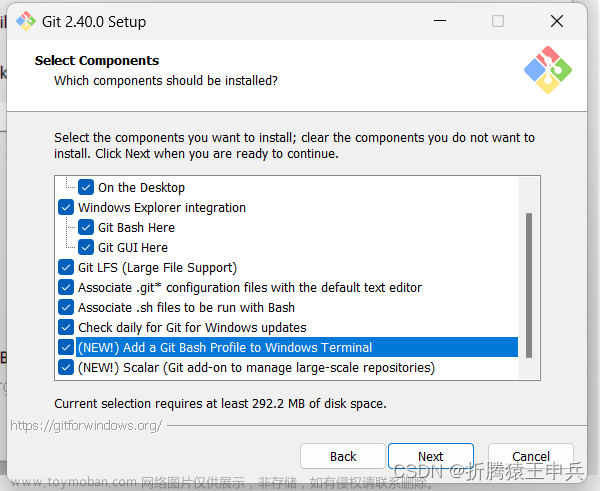Uncheck the Git Bash Here checkbox
Image resolution: width=600 pixels, height=491 pixels.
(x=86, y=227)
